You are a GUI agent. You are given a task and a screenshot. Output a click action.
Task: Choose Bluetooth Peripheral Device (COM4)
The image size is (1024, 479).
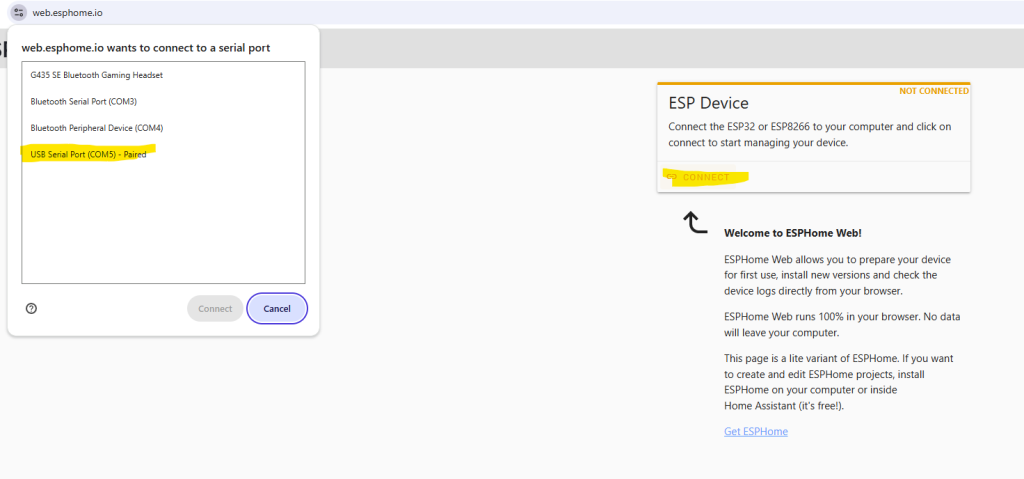163,128
